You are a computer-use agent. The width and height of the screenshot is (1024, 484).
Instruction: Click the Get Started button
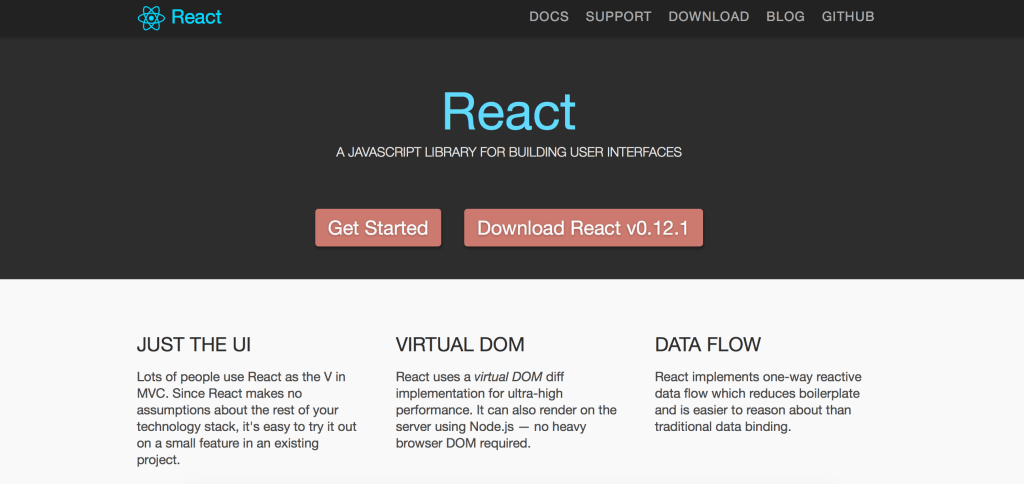[378, 228]
